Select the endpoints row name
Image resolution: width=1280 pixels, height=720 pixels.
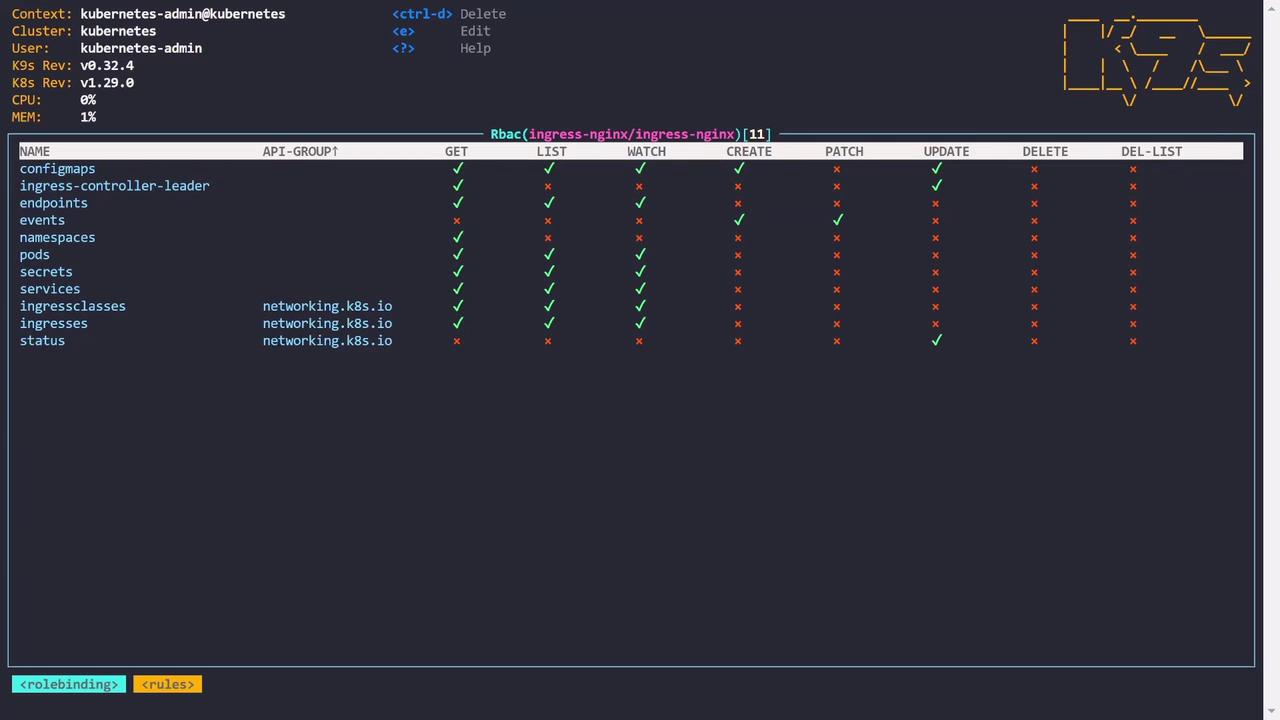pos(54,203)
